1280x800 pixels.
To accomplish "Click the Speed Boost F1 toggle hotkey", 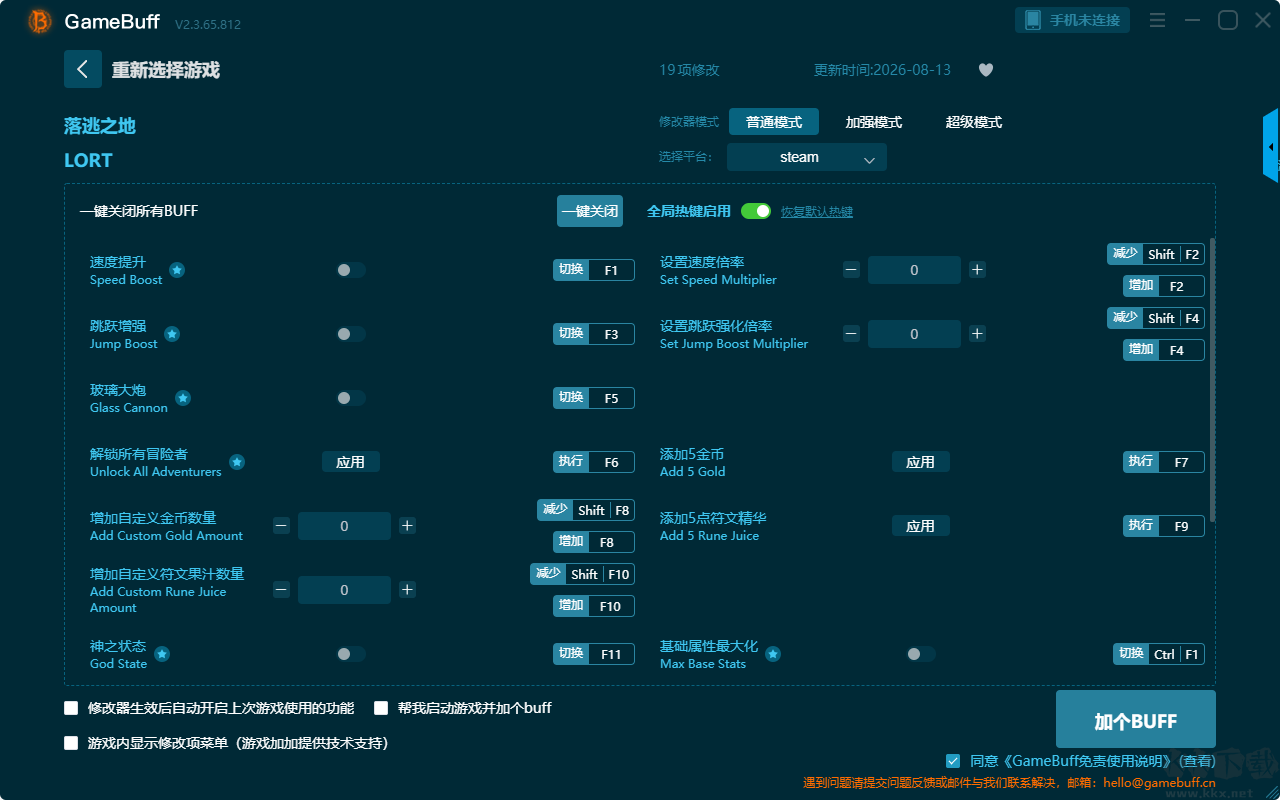I will point(594,270).
